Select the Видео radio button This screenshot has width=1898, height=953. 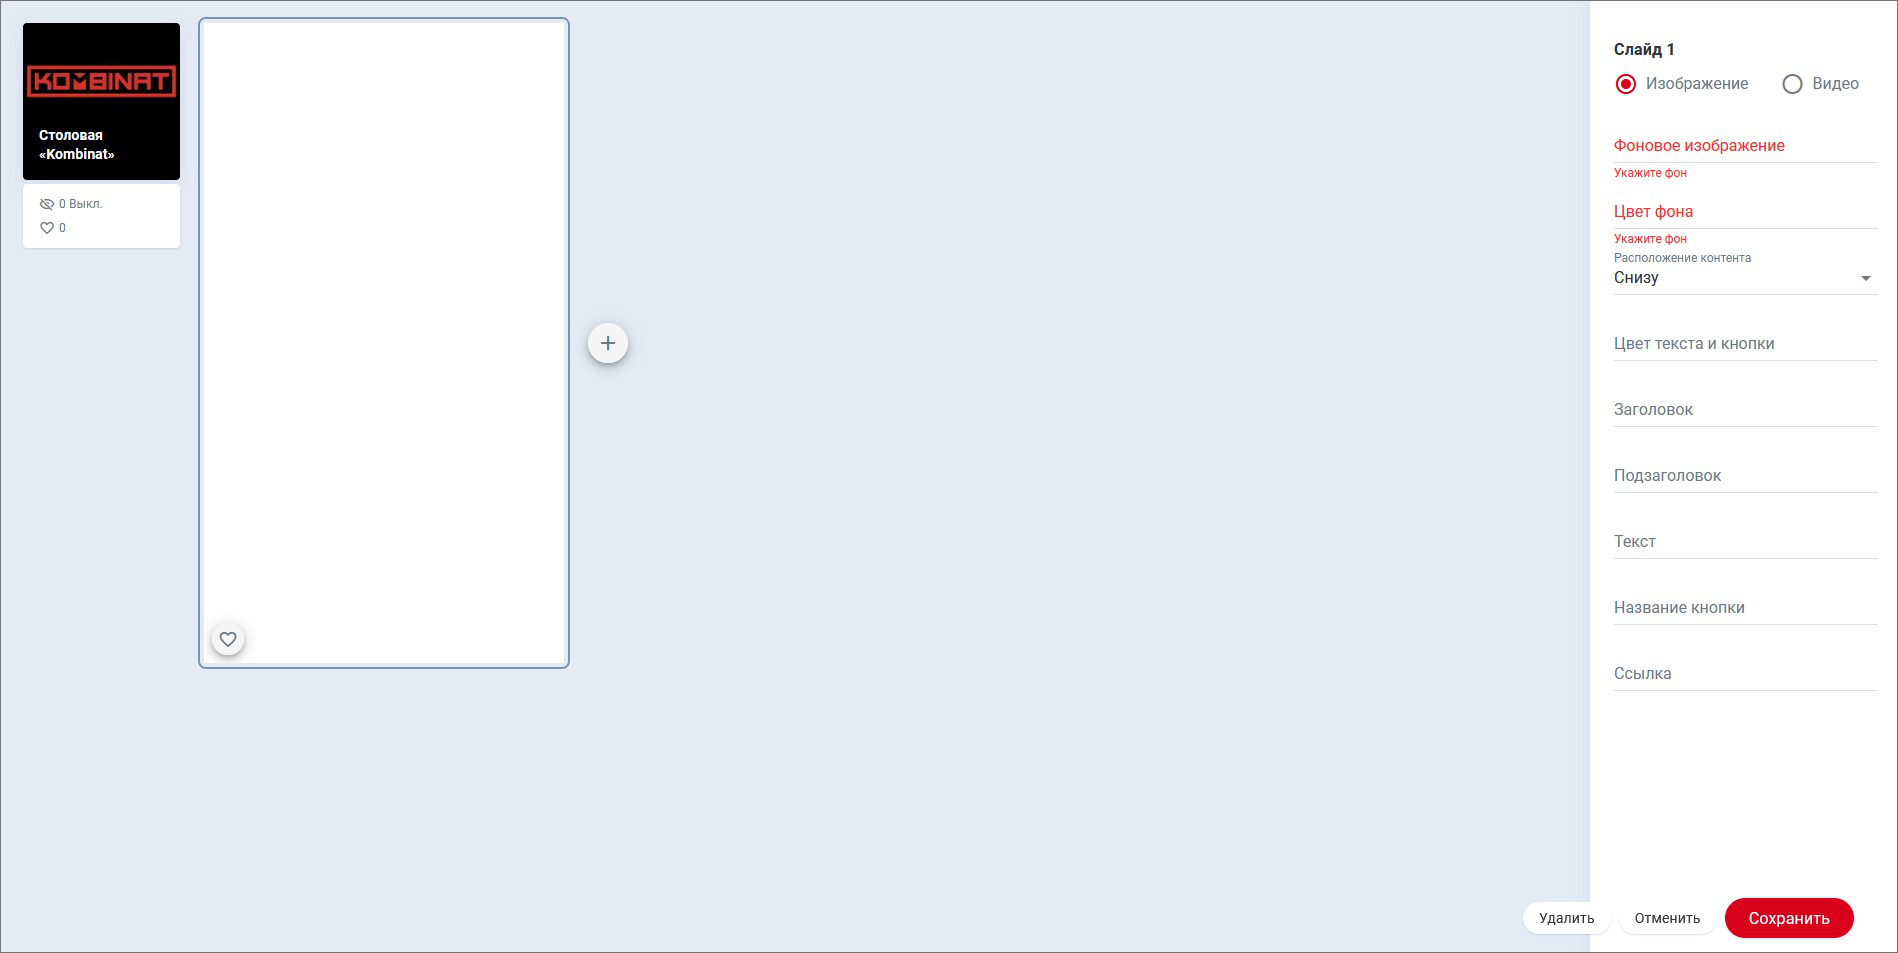(1792, 84)
